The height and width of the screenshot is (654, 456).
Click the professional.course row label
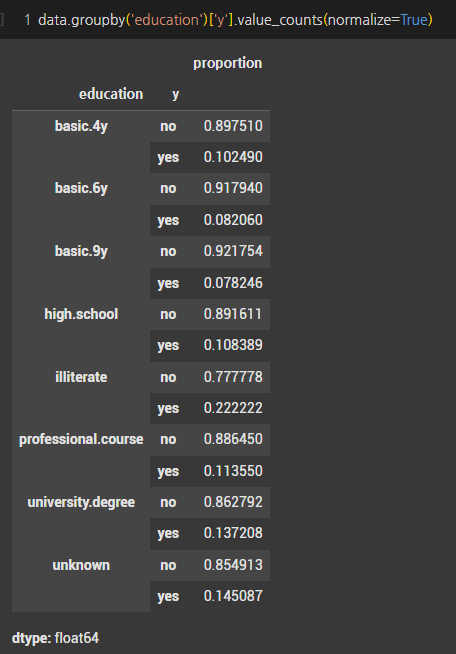click(81, 439)
